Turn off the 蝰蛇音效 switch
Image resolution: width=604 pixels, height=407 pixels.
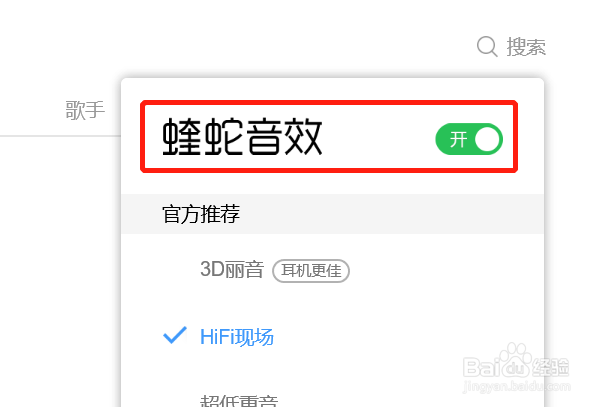click(x=469, y=139)
